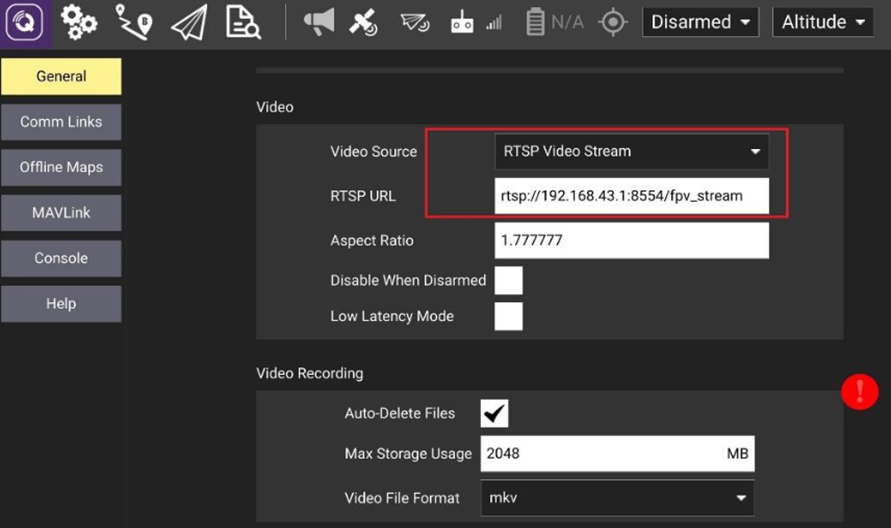
Task: Expand the Video Source dropdown
Action: [x=631, y=152]
